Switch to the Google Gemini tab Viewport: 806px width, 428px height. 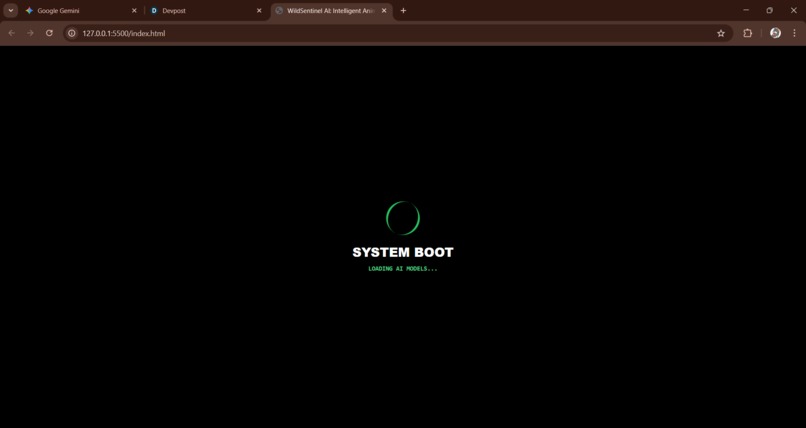[x=81, y=10]
